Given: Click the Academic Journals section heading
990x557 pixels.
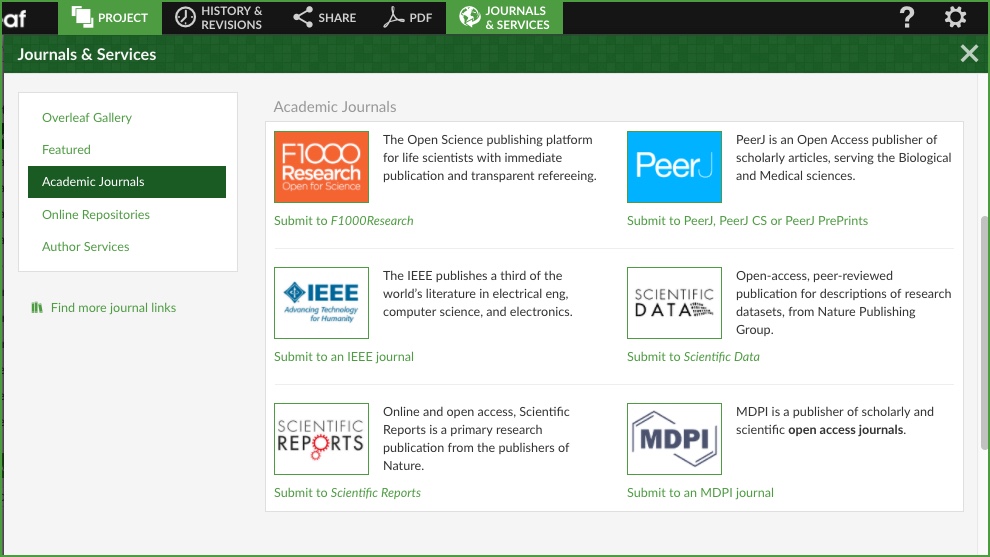Looking at the screenshot, I should (335, 107).
